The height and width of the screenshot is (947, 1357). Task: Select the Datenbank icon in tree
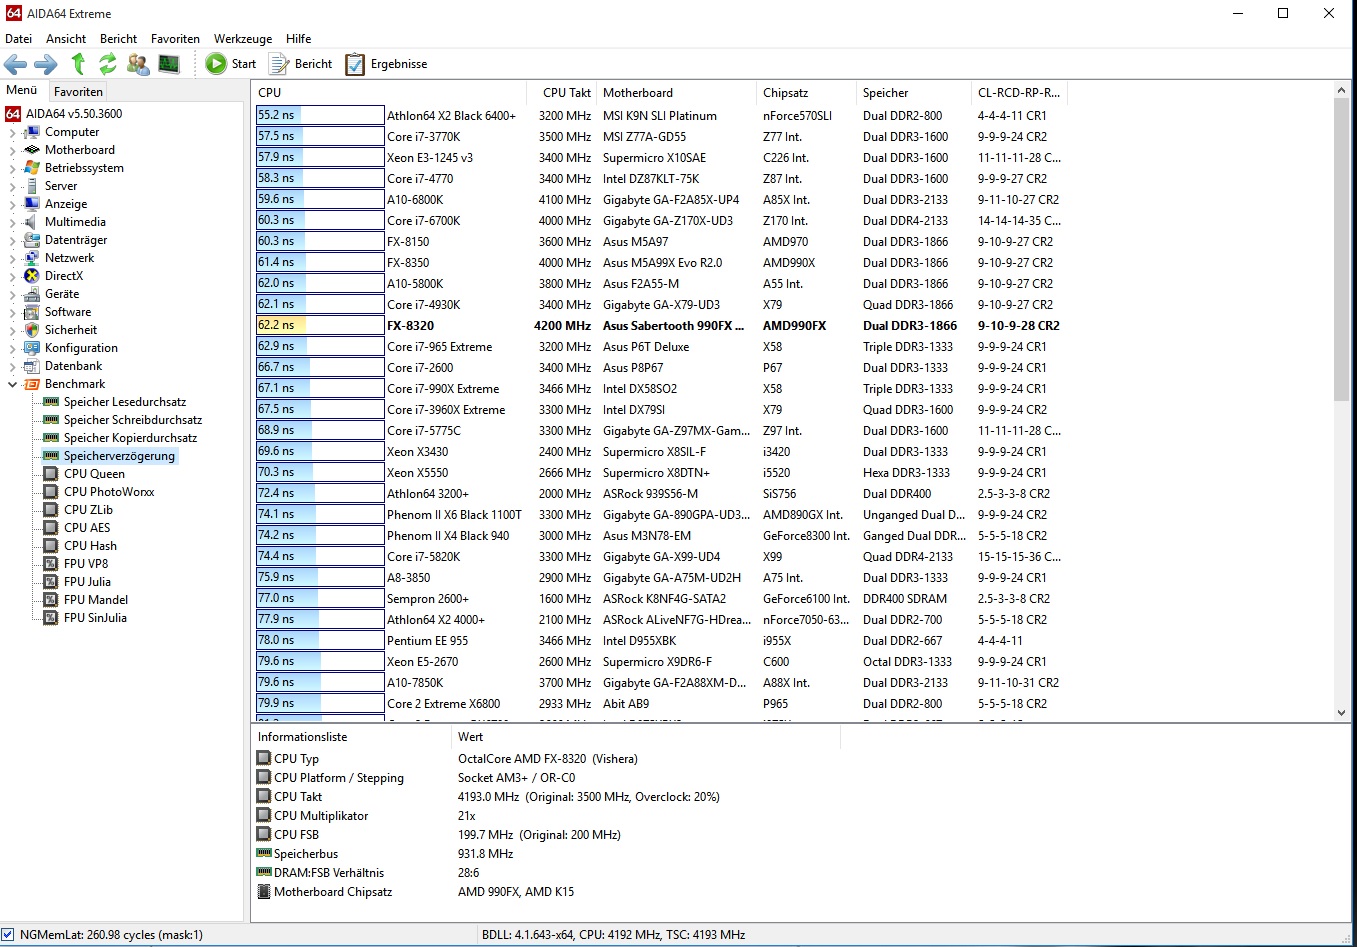pos(32,366)
